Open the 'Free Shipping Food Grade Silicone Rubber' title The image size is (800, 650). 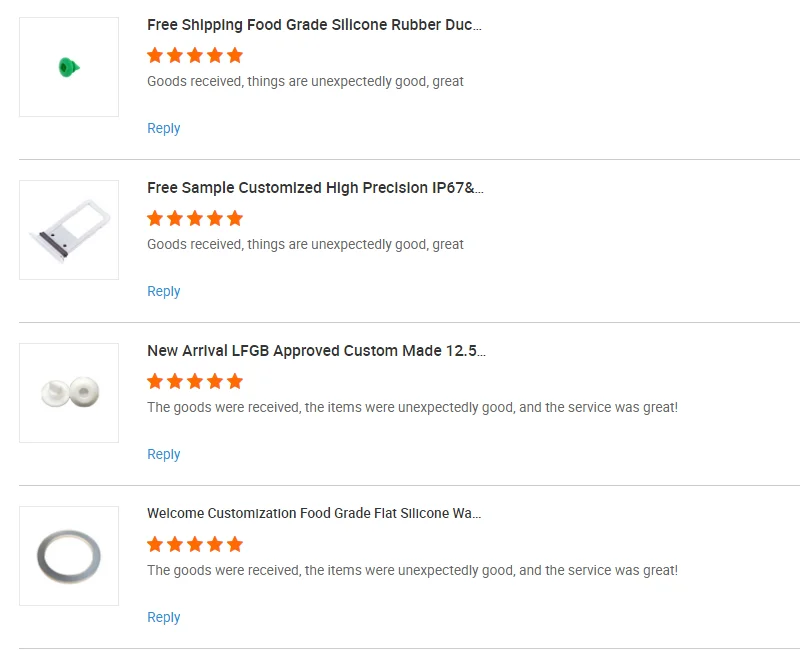click(x=314, y=25)
